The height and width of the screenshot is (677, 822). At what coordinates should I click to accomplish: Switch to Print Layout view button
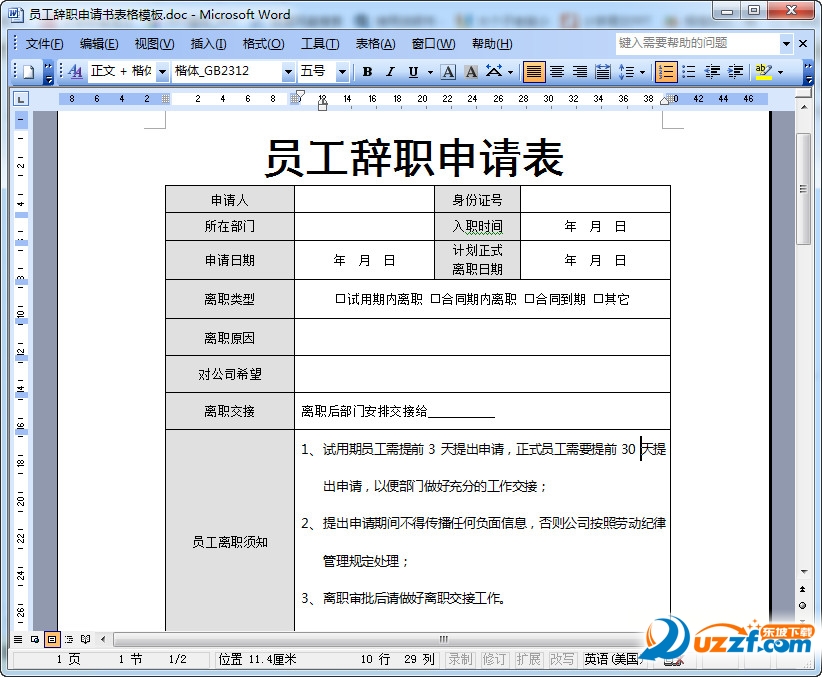tap(51, 639)
